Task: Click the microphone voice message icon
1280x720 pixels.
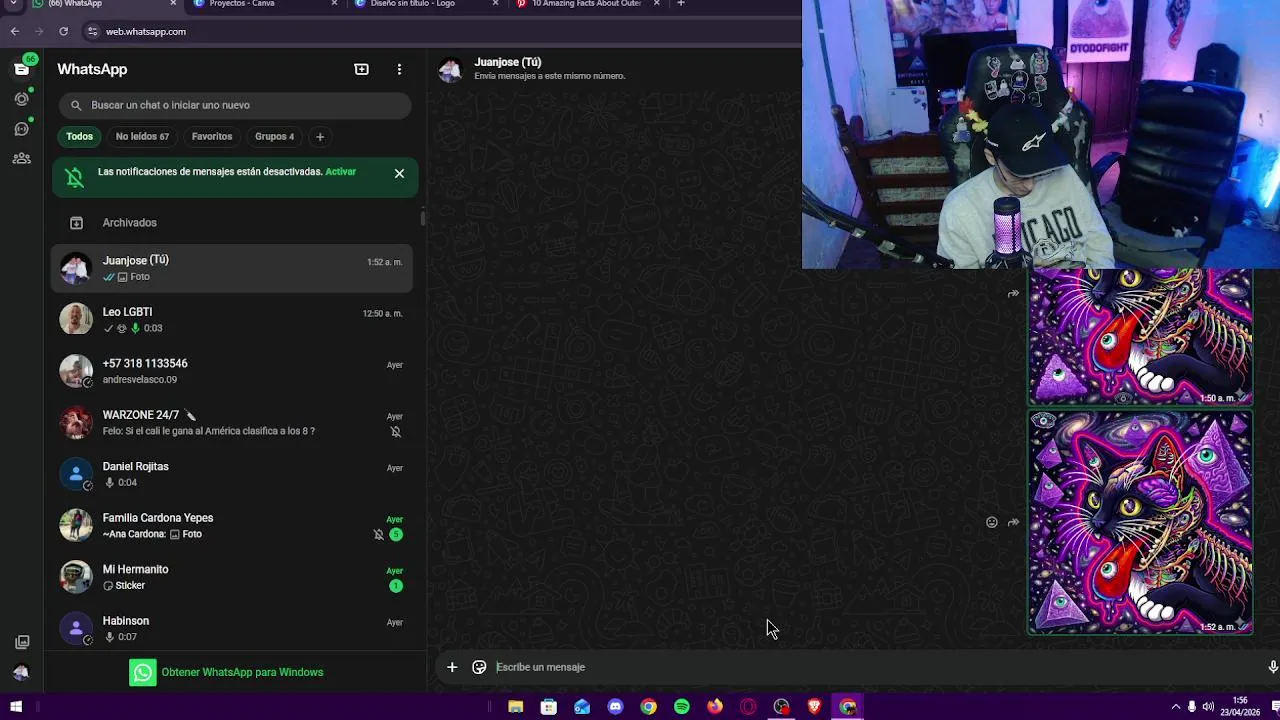Action: [x=1272, y=667]
